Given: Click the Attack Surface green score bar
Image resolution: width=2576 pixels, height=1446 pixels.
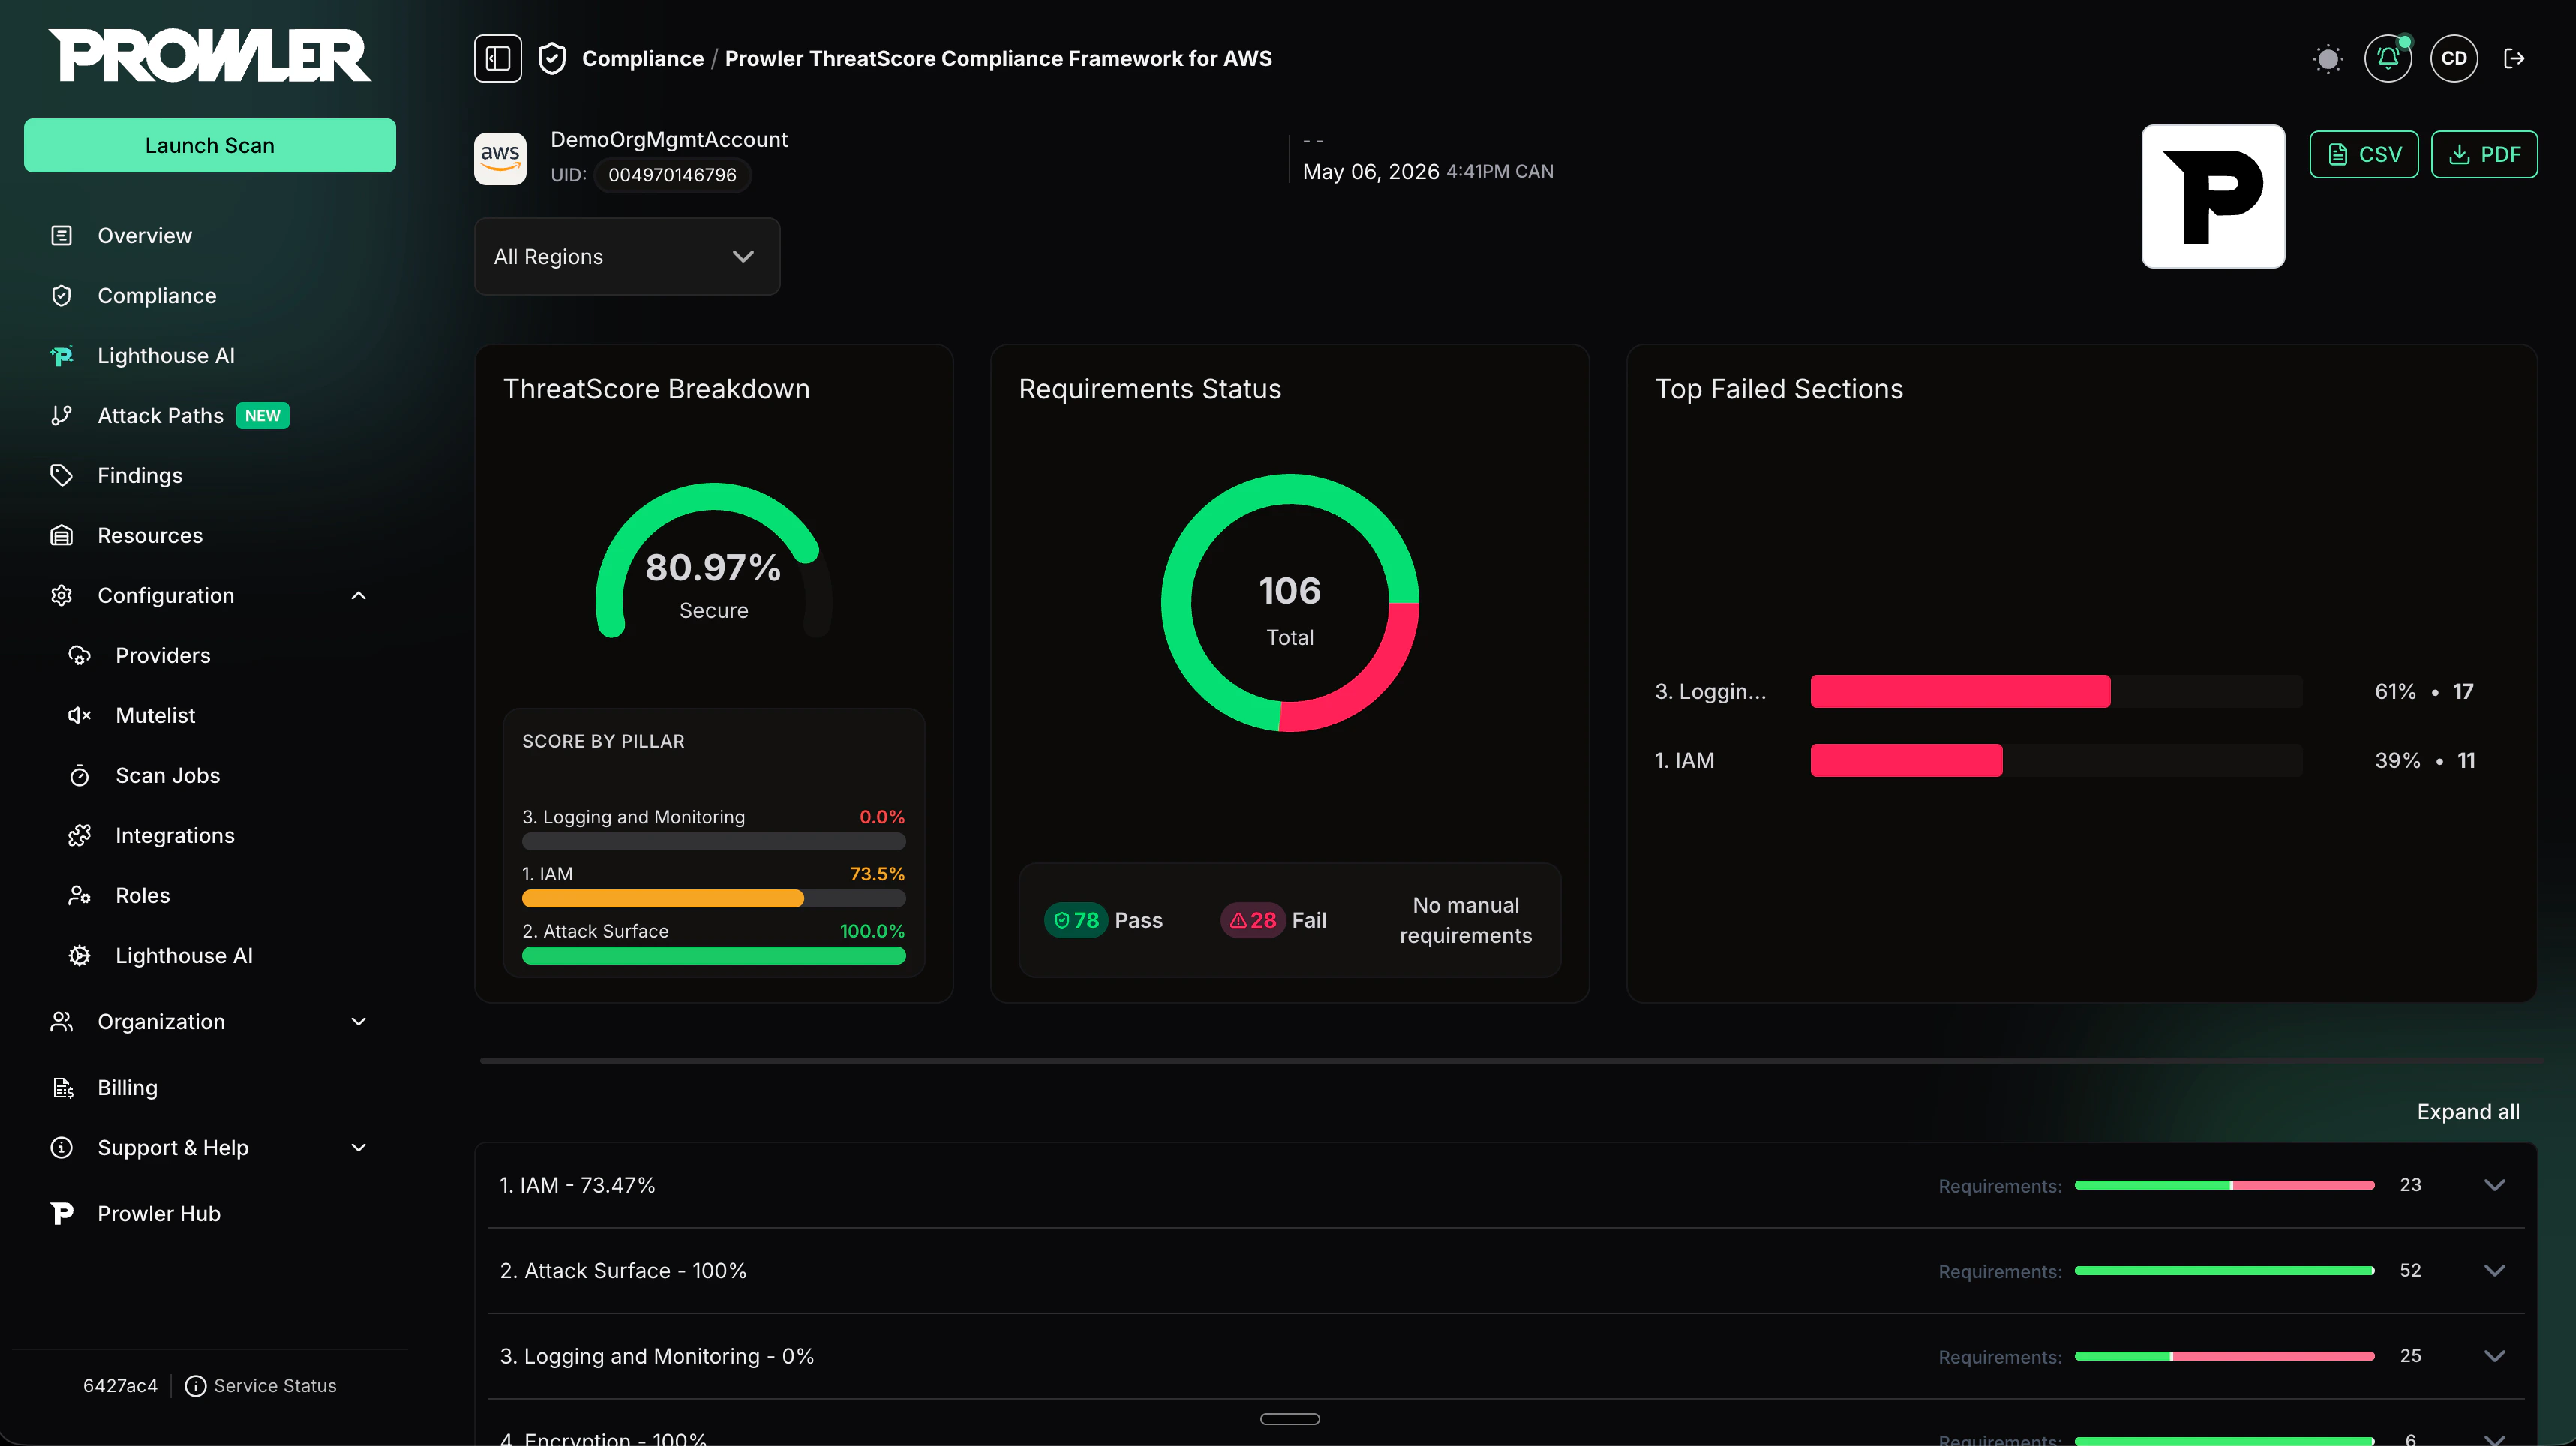Looking at the screenshot, I should tap(714, 955).
